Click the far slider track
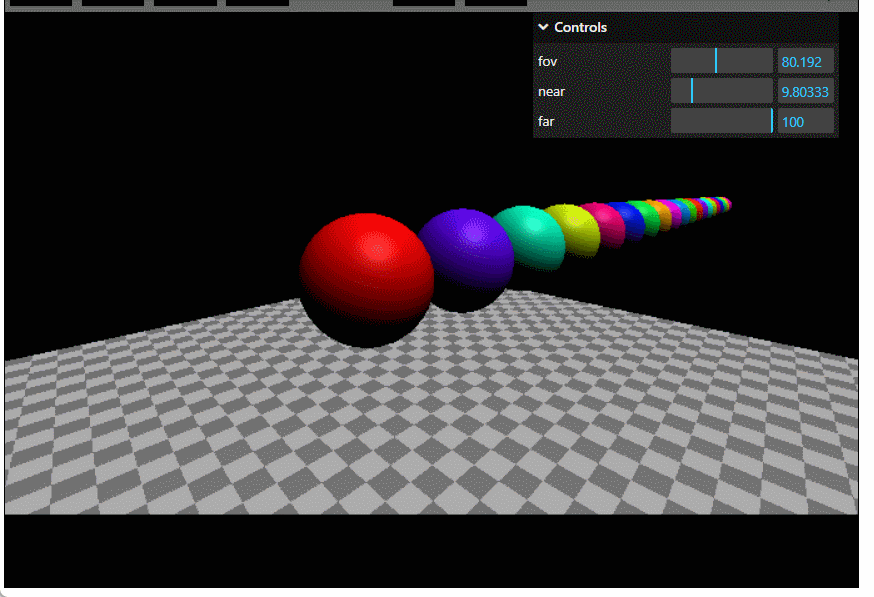This screenshot has height=597, width=874. pos(721,122)
